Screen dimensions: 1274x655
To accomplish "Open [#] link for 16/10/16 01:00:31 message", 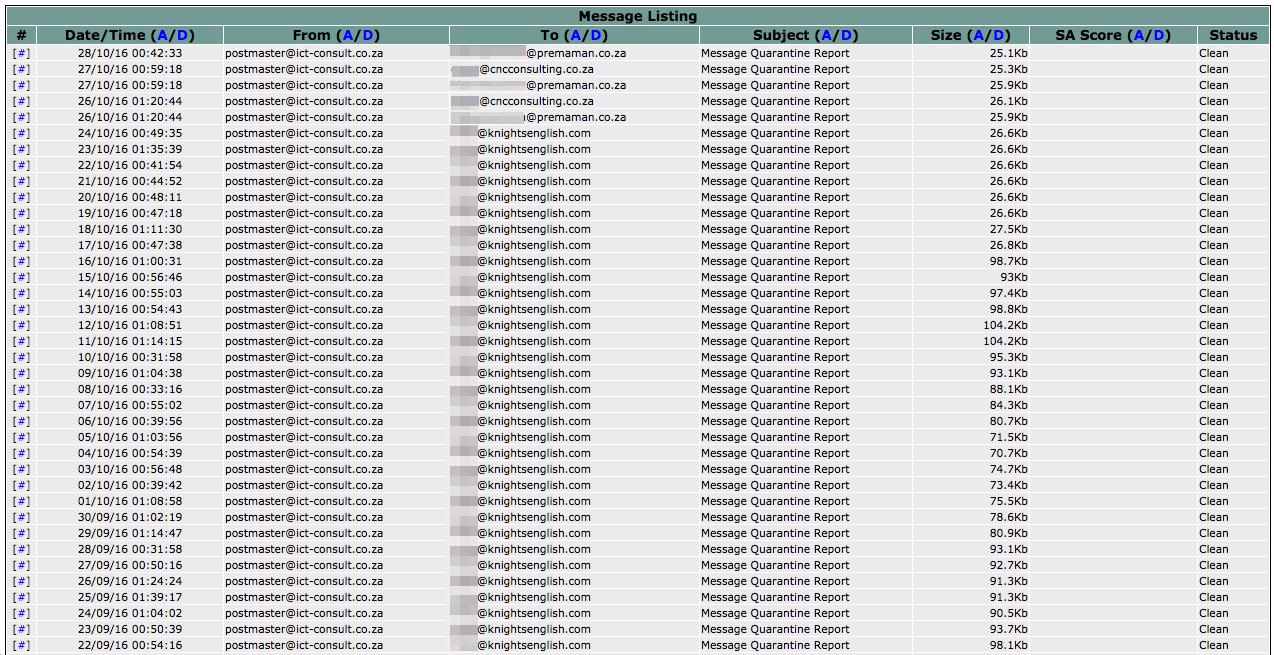I will coord(21,261).
